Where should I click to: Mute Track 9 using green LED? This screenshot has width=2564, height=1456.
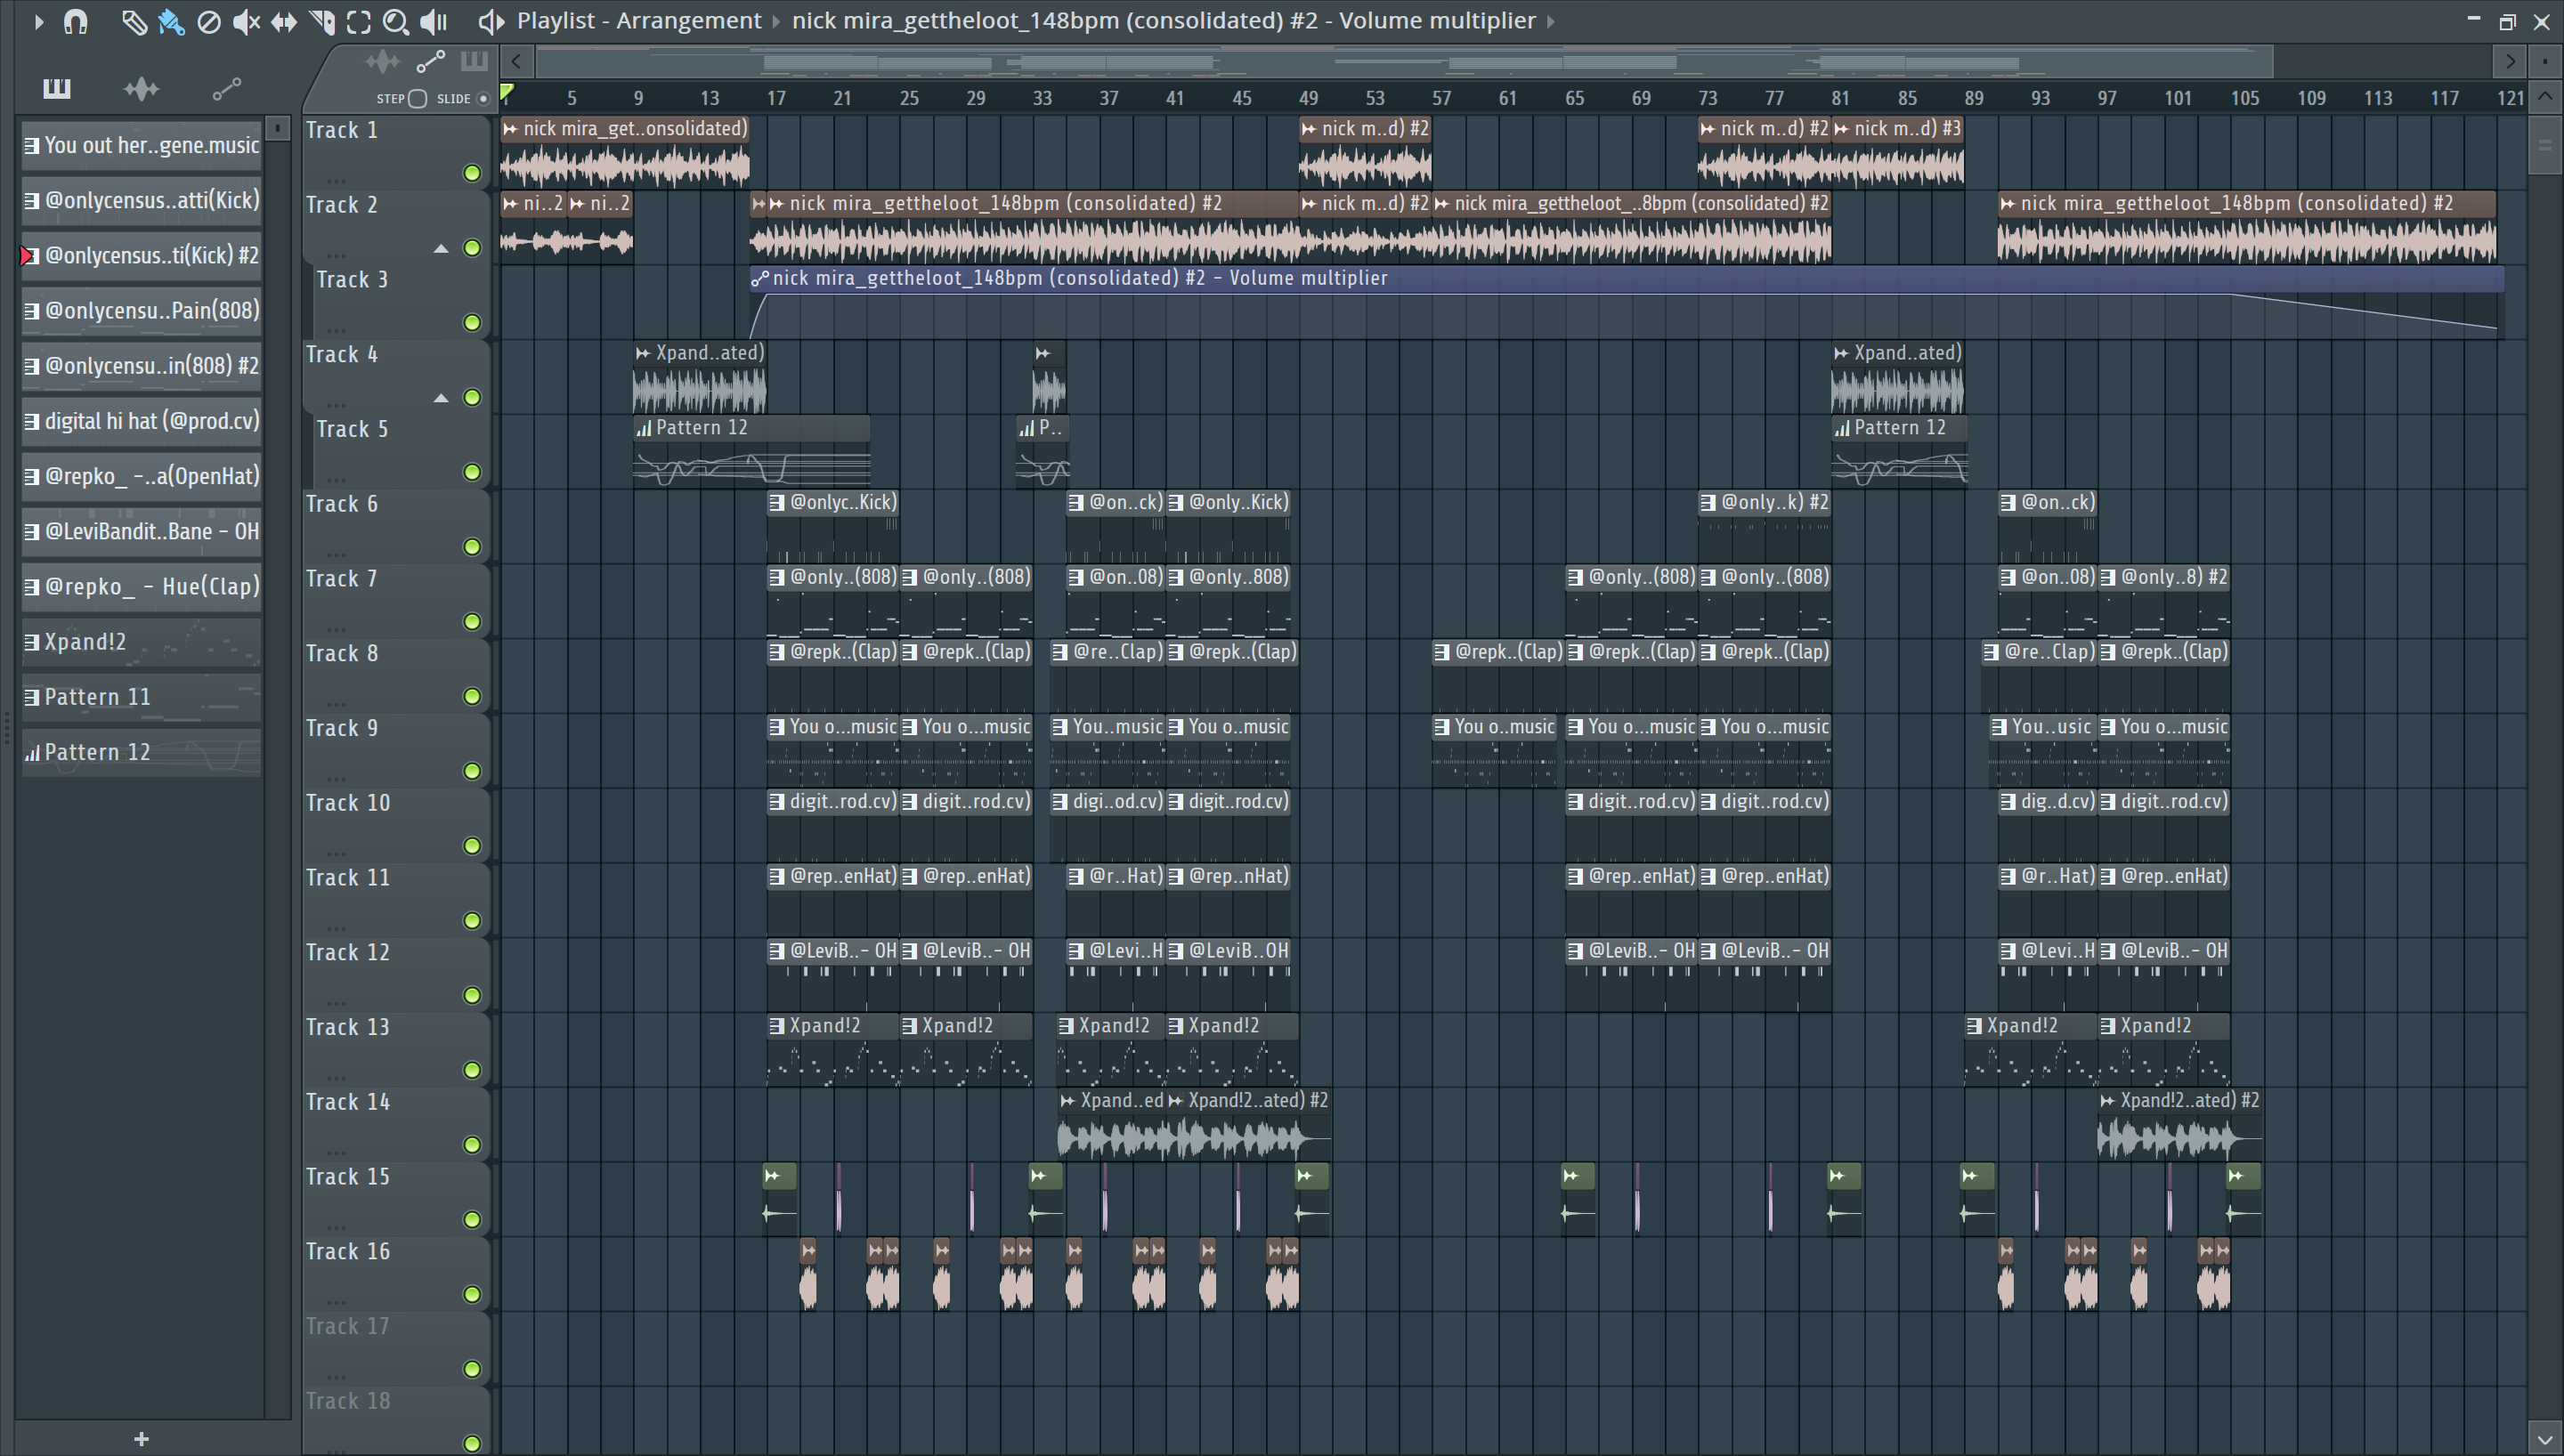tap(472, 771)
